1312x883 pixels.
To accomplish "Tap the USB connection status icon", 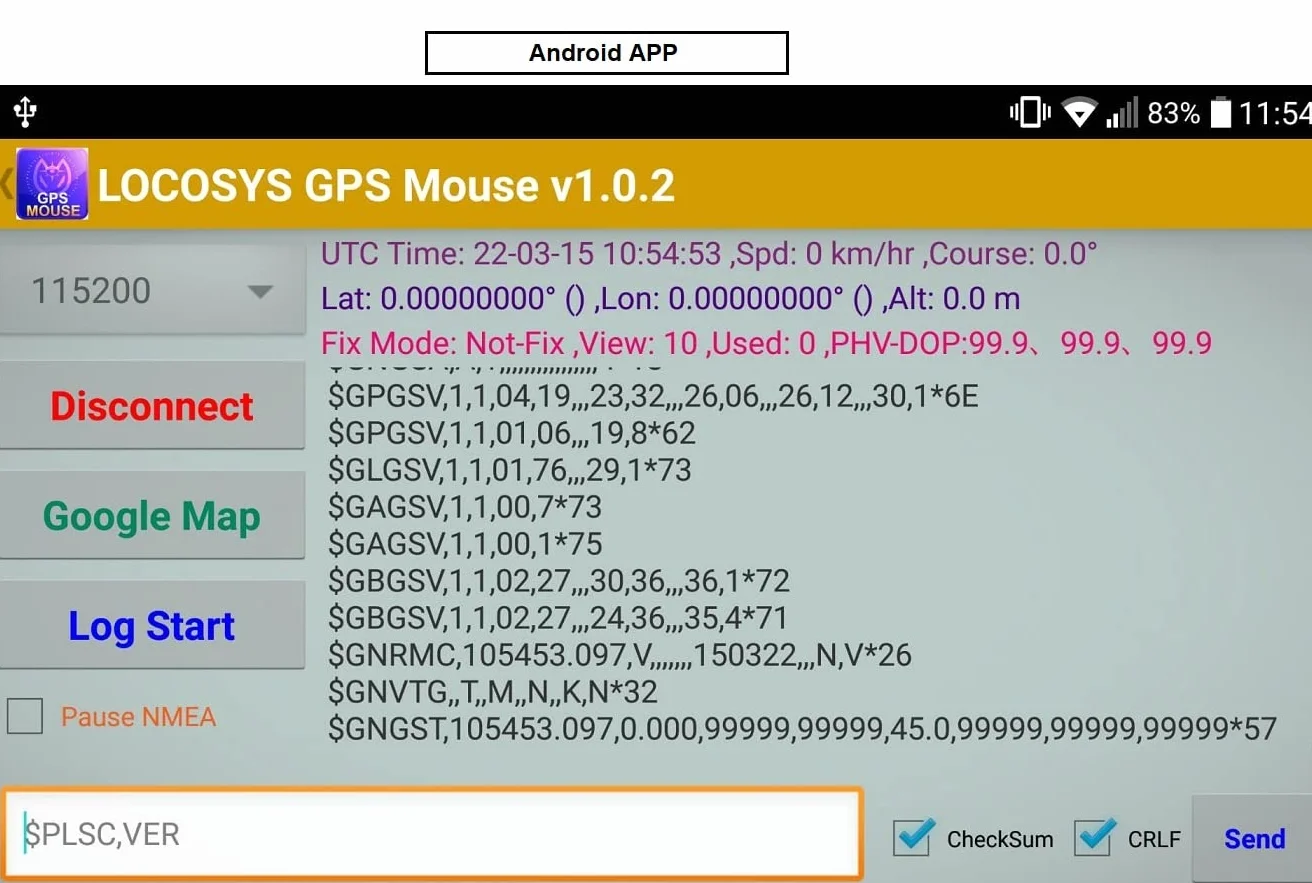I will (x=25, y=112).
